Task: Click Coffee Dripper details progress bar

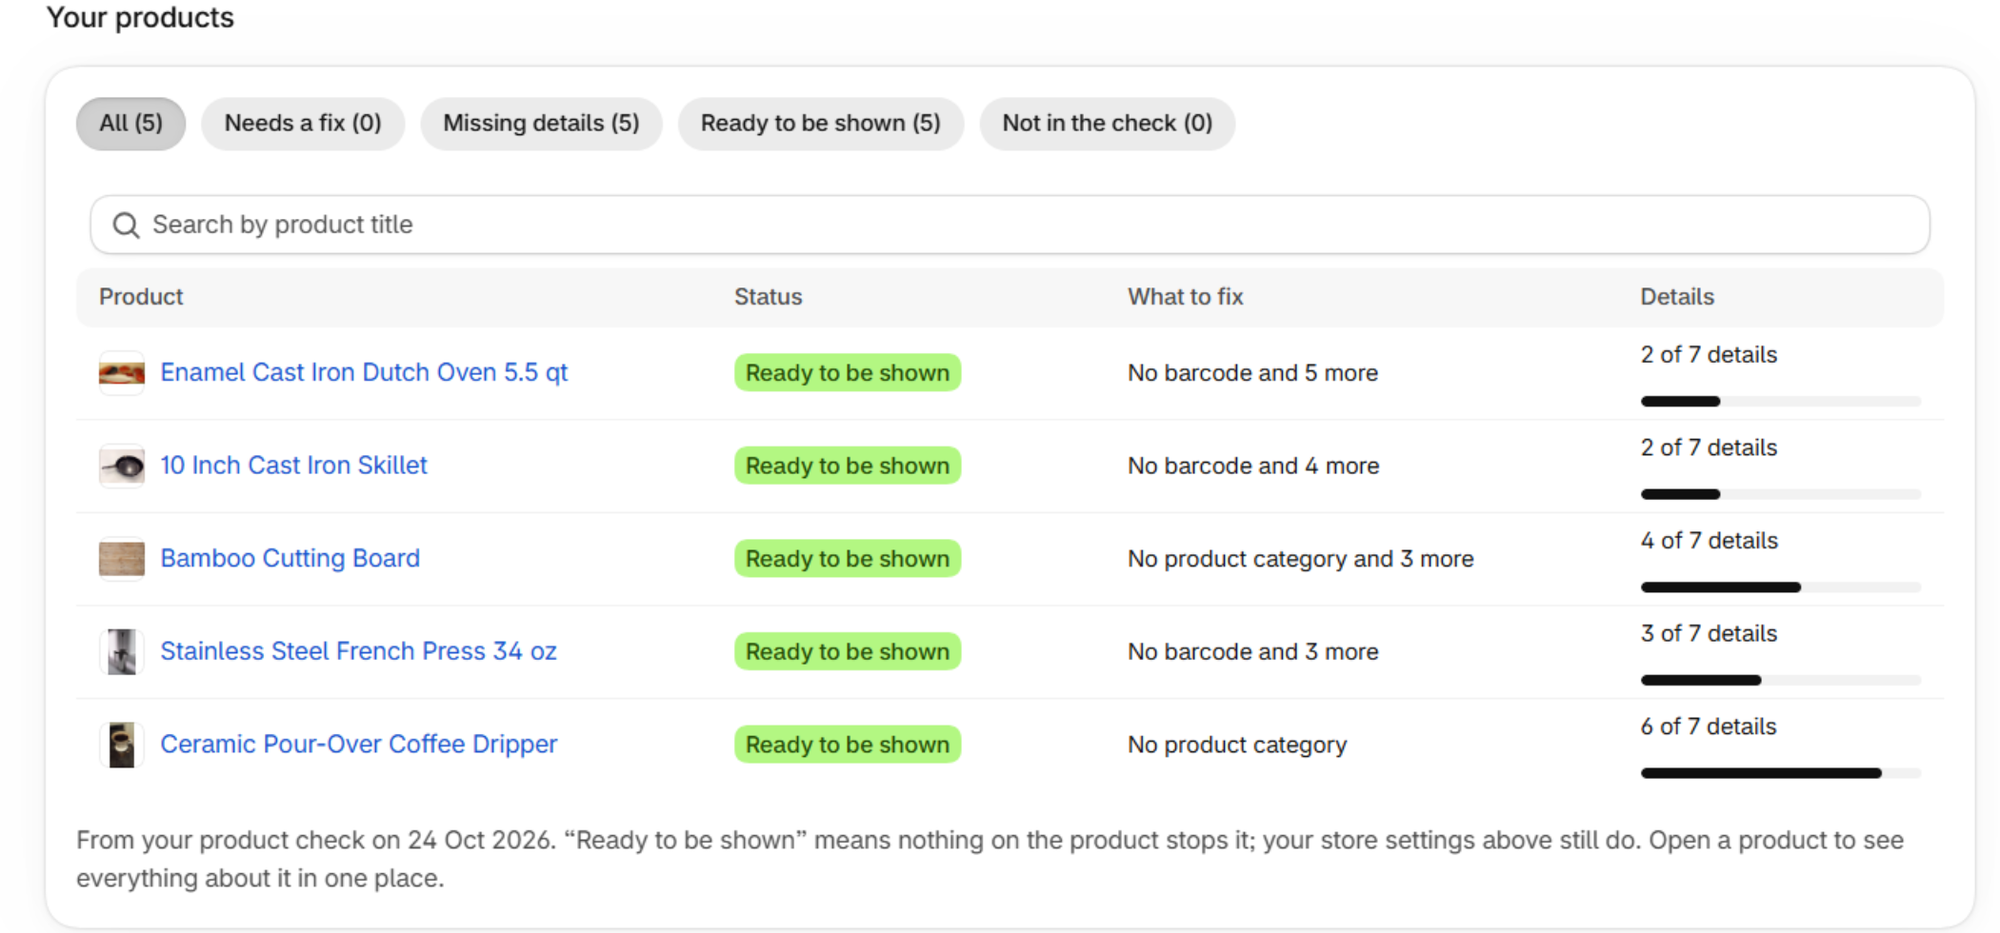Action: [1781, 773]
